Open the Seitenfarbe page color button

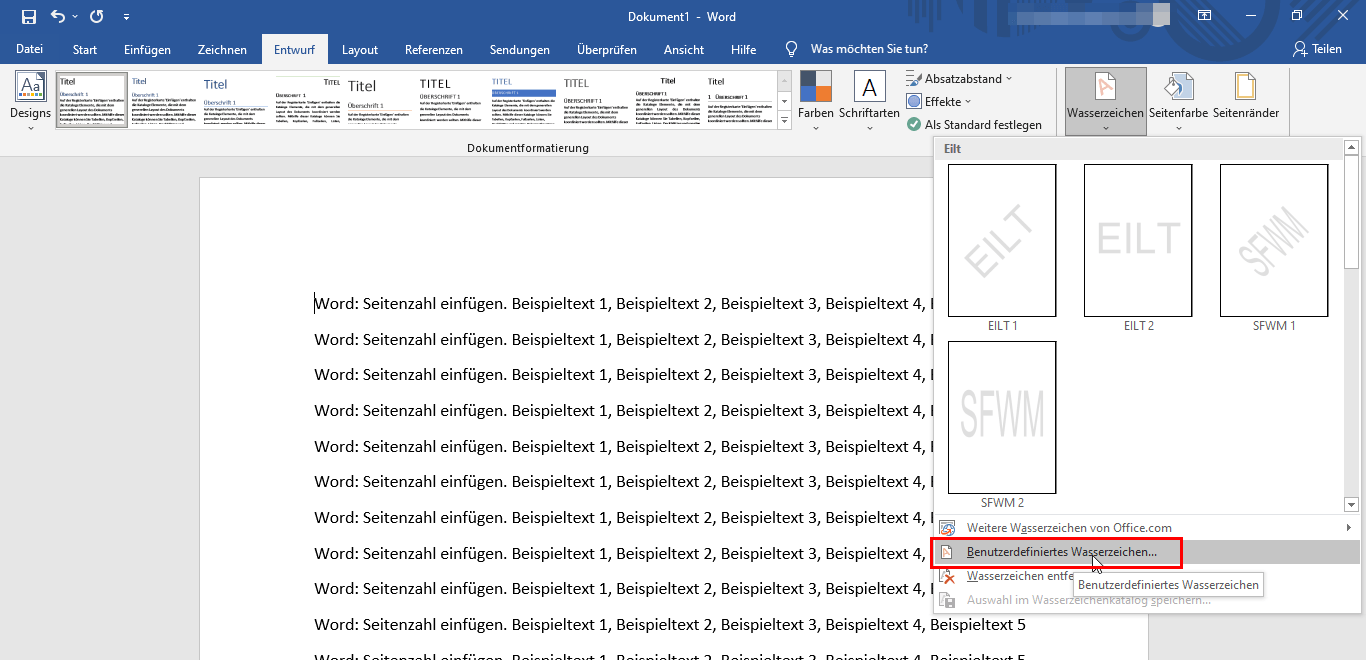pyautogui.click(x=1179, y=101)
